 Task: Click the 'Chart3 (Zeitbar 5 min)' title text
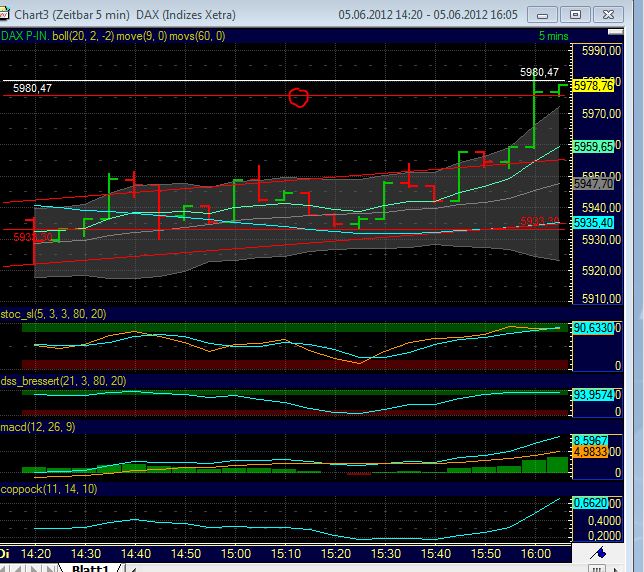[72, 15]
